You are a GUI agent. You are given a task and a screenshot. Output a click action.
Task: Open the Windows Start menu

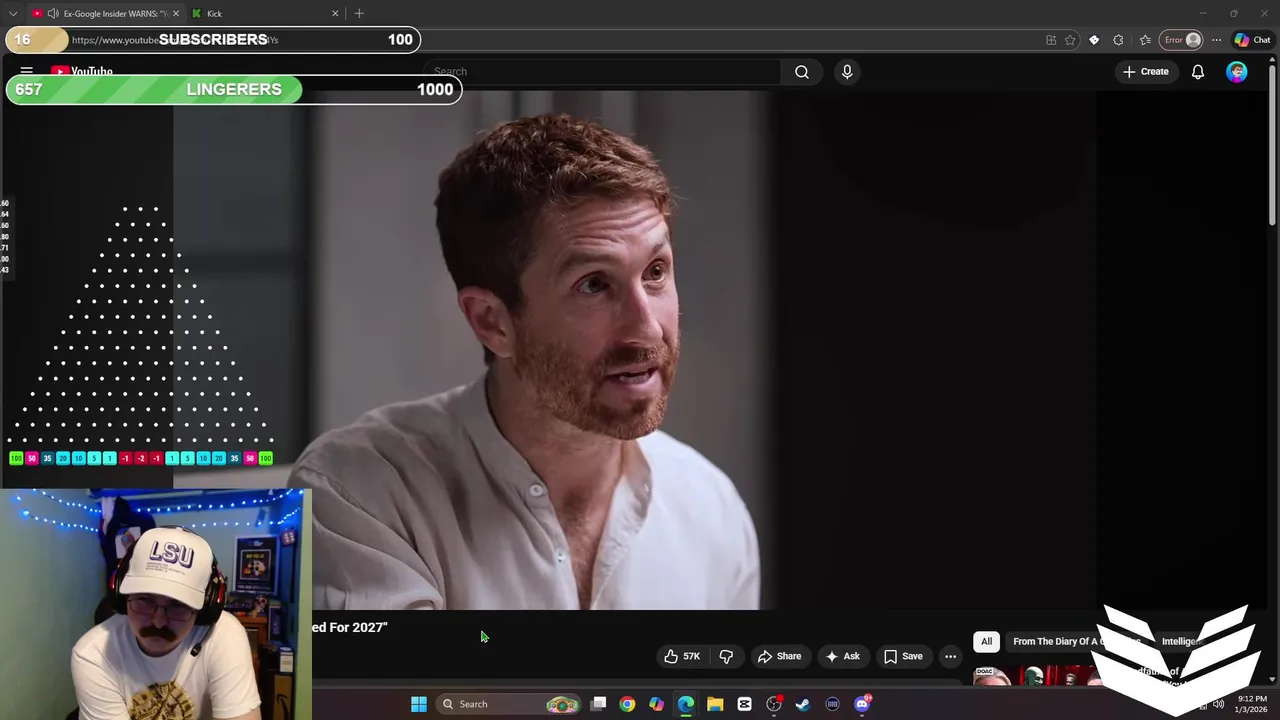[419, 704]
